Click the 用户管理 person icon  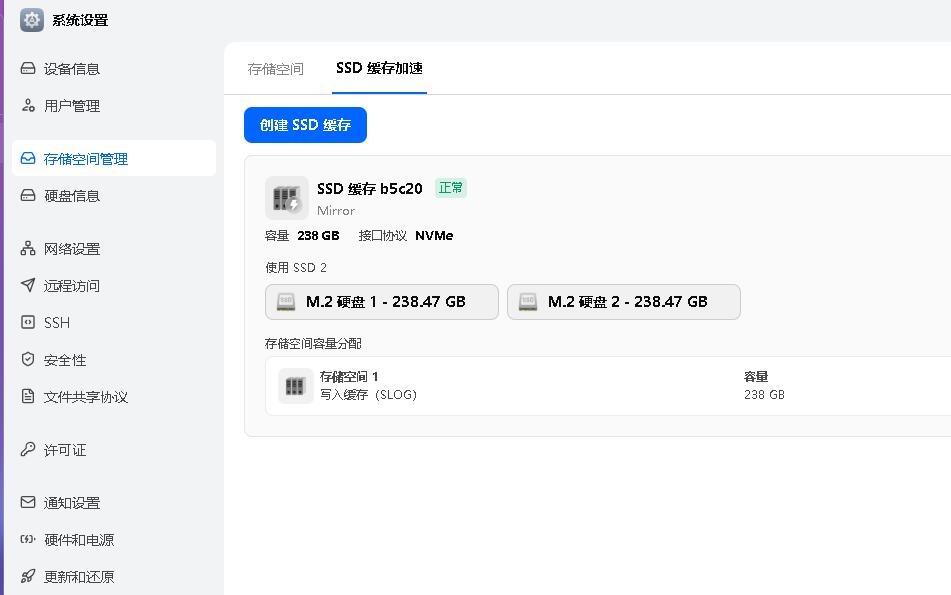28,105
